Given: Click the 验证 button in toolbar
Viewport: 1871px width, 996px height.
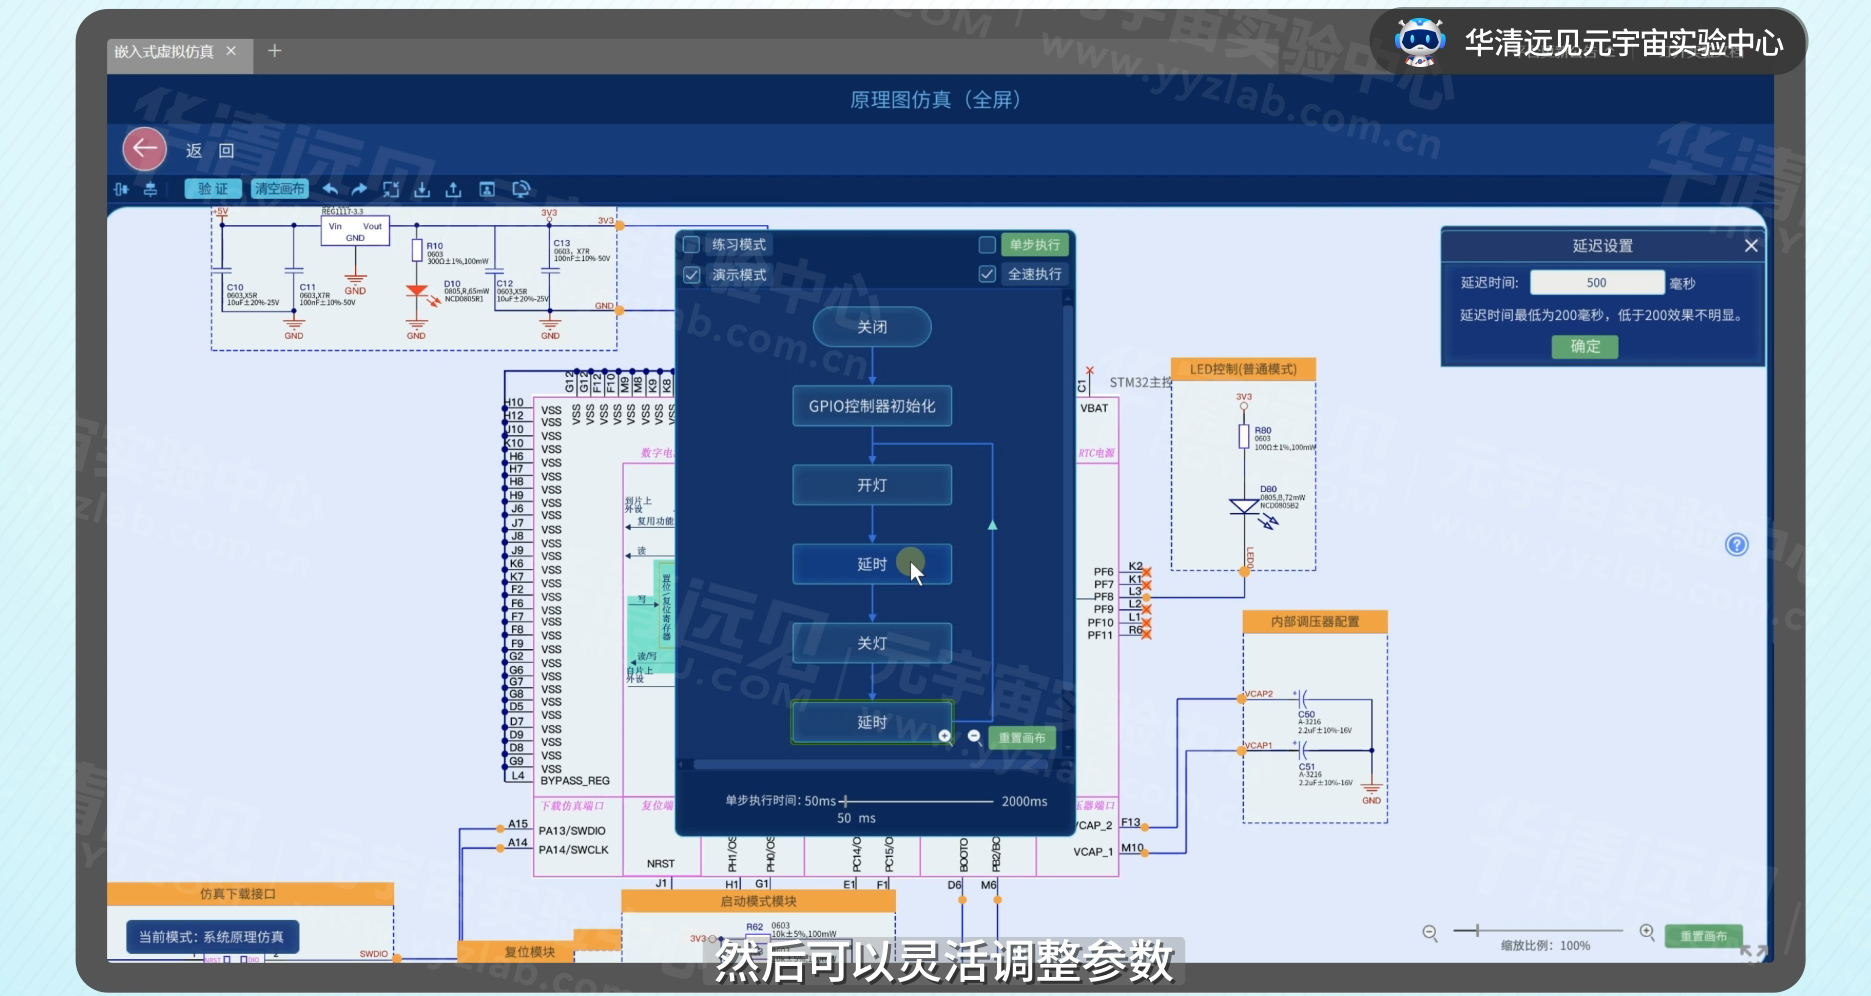Looking at the screenshot, I should pyautogui.click(x=211, y=188).
